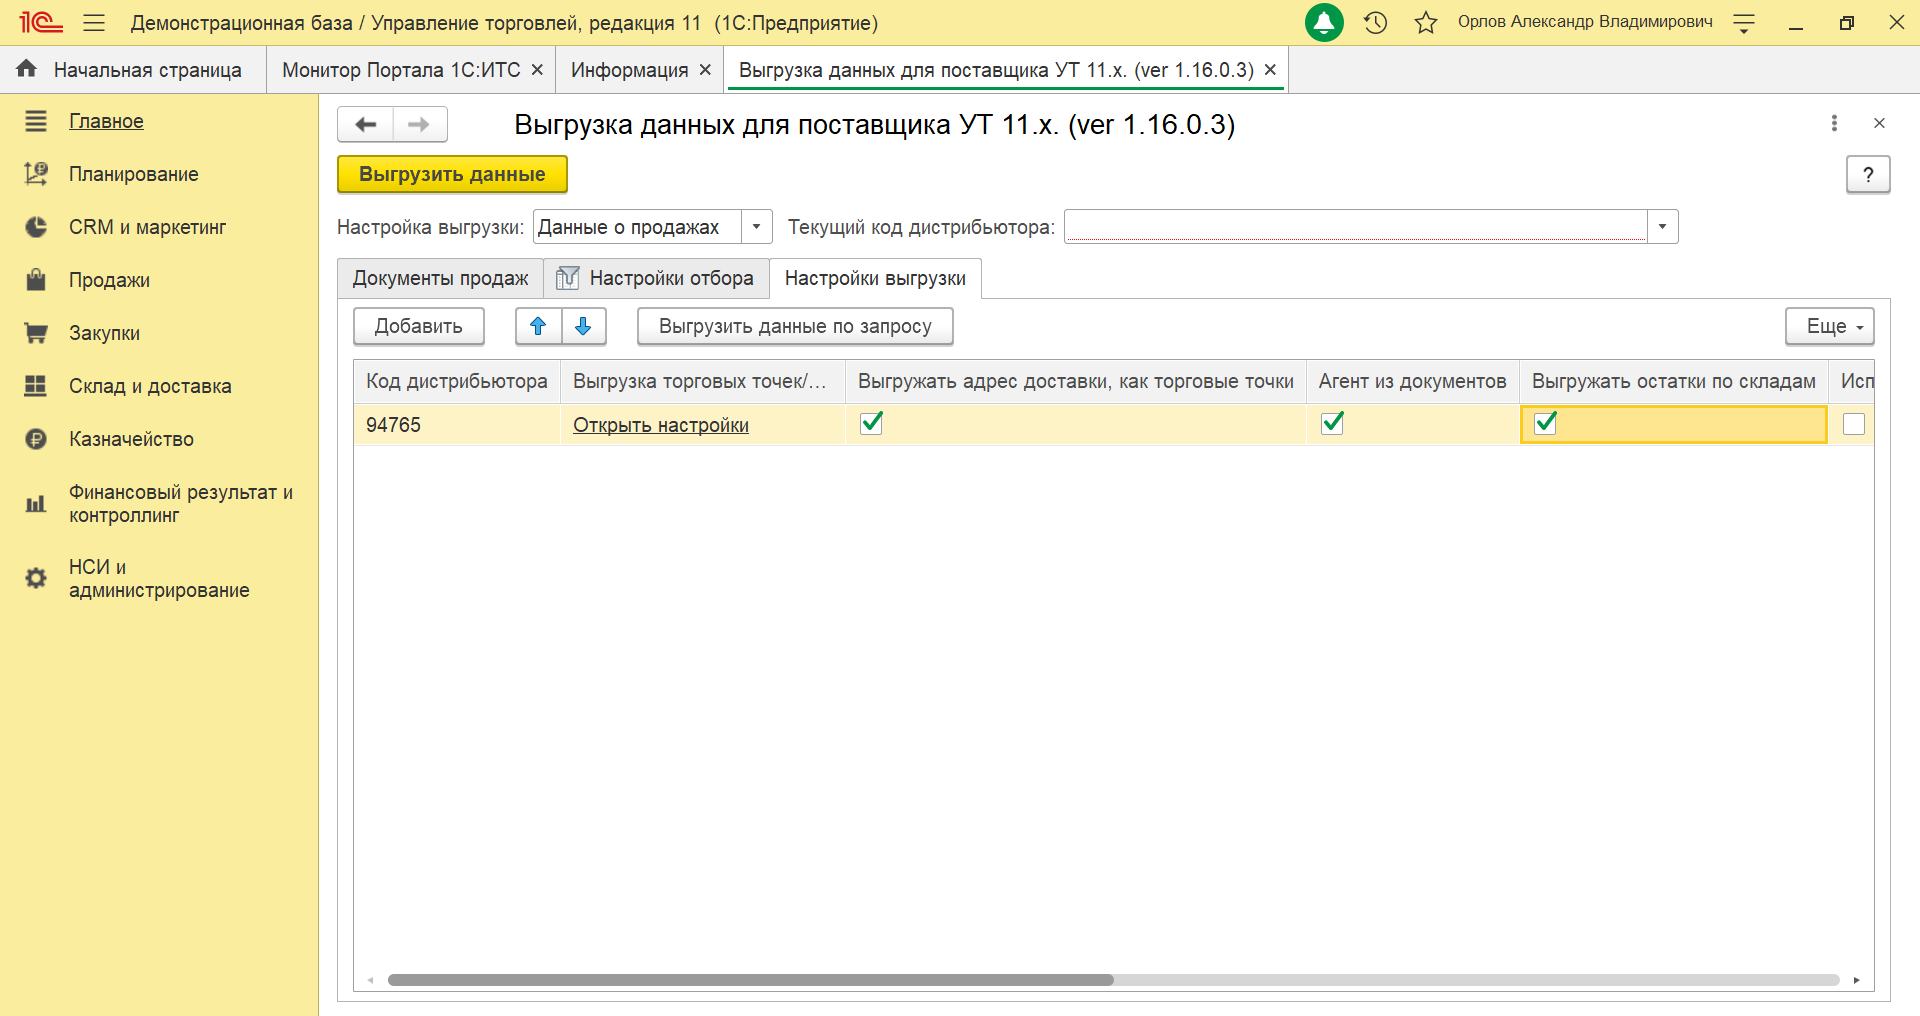
Task: Open service settings menu icon in title bar
Action: click(1744, 22)
